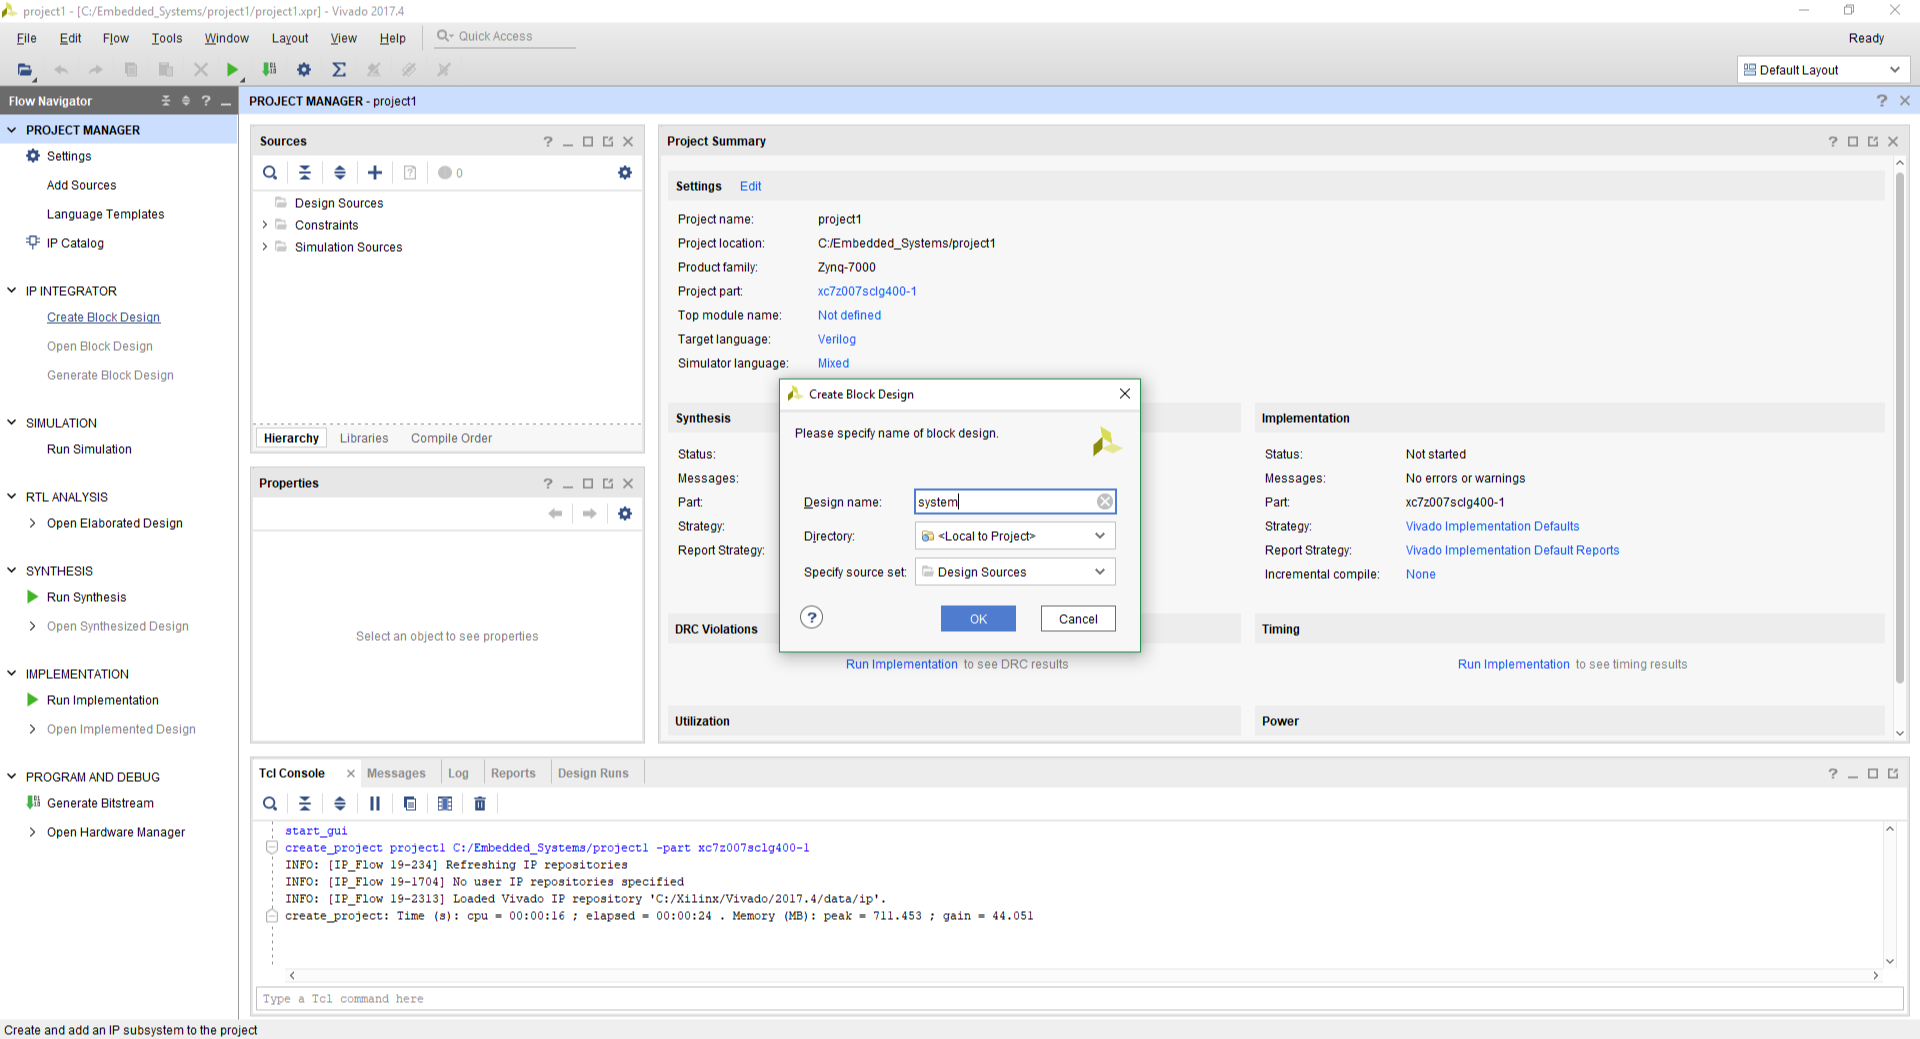Collapse all in Sources panel

coord(305,173)
